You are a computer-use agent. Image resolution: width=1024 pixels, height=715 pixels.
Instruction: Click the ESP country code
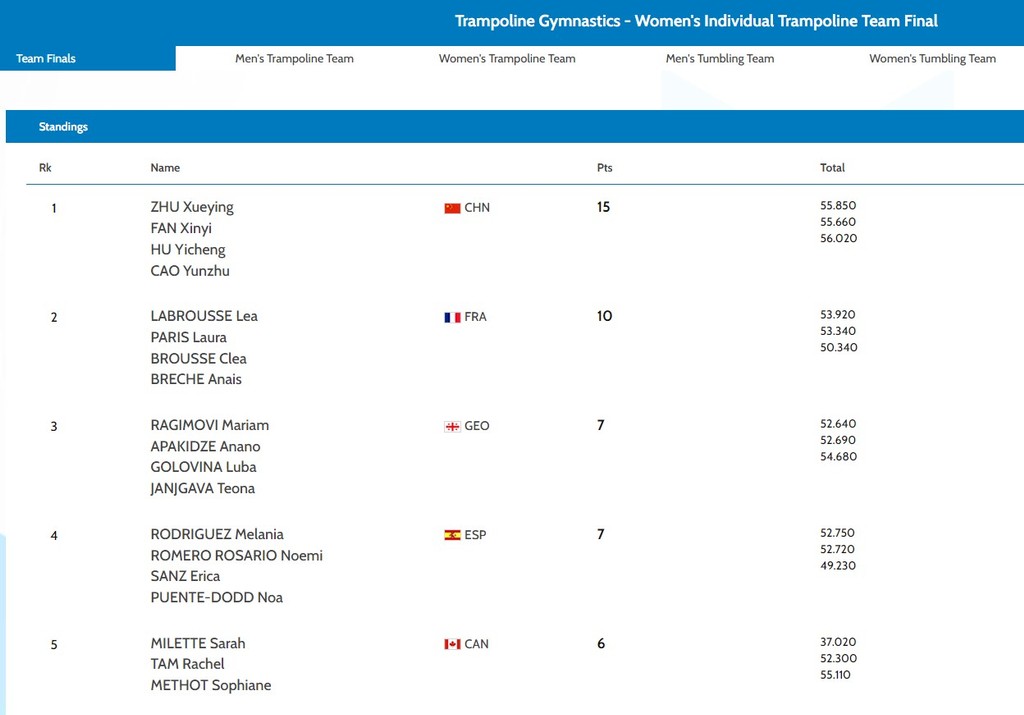point(475,535)
